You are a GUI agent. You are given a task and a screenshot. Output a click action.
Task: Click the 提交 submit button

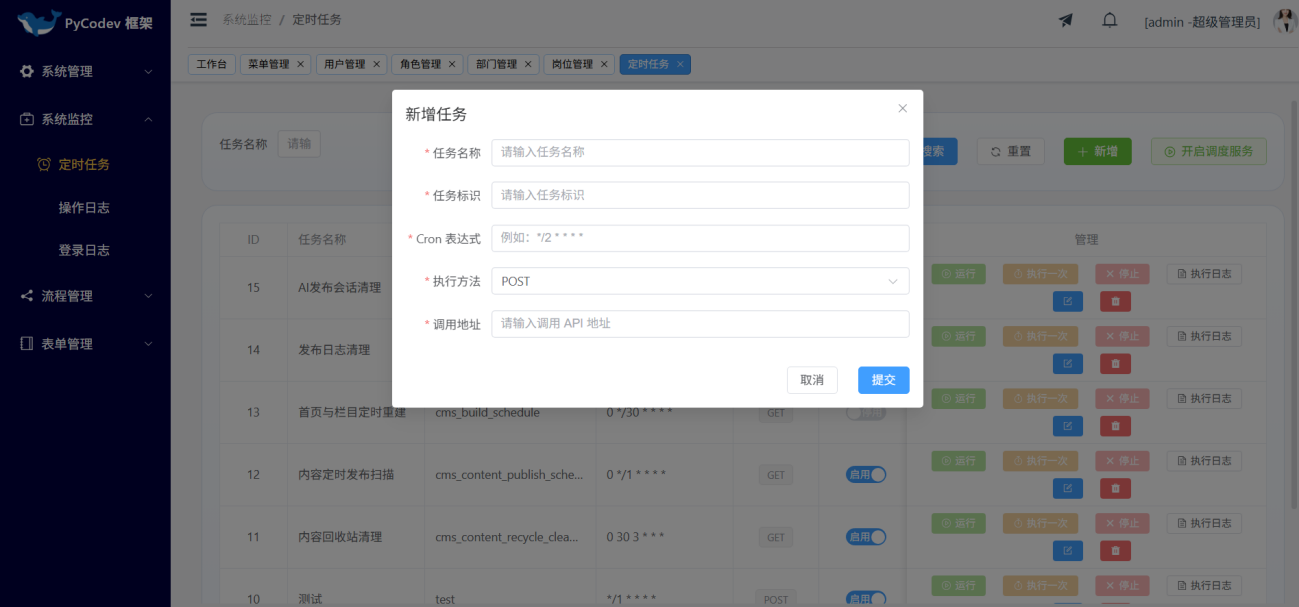883,380
